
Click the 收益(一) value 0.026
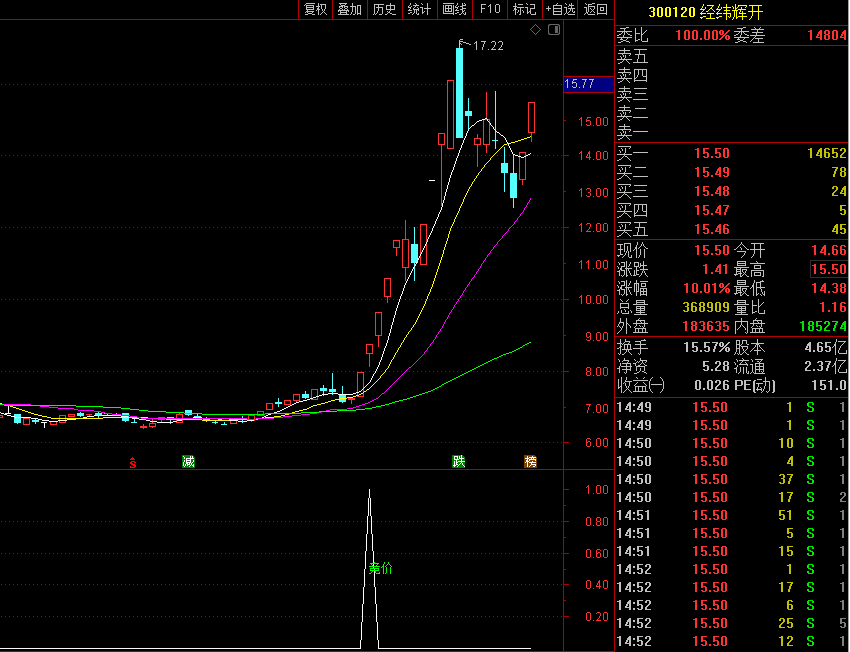712,385
